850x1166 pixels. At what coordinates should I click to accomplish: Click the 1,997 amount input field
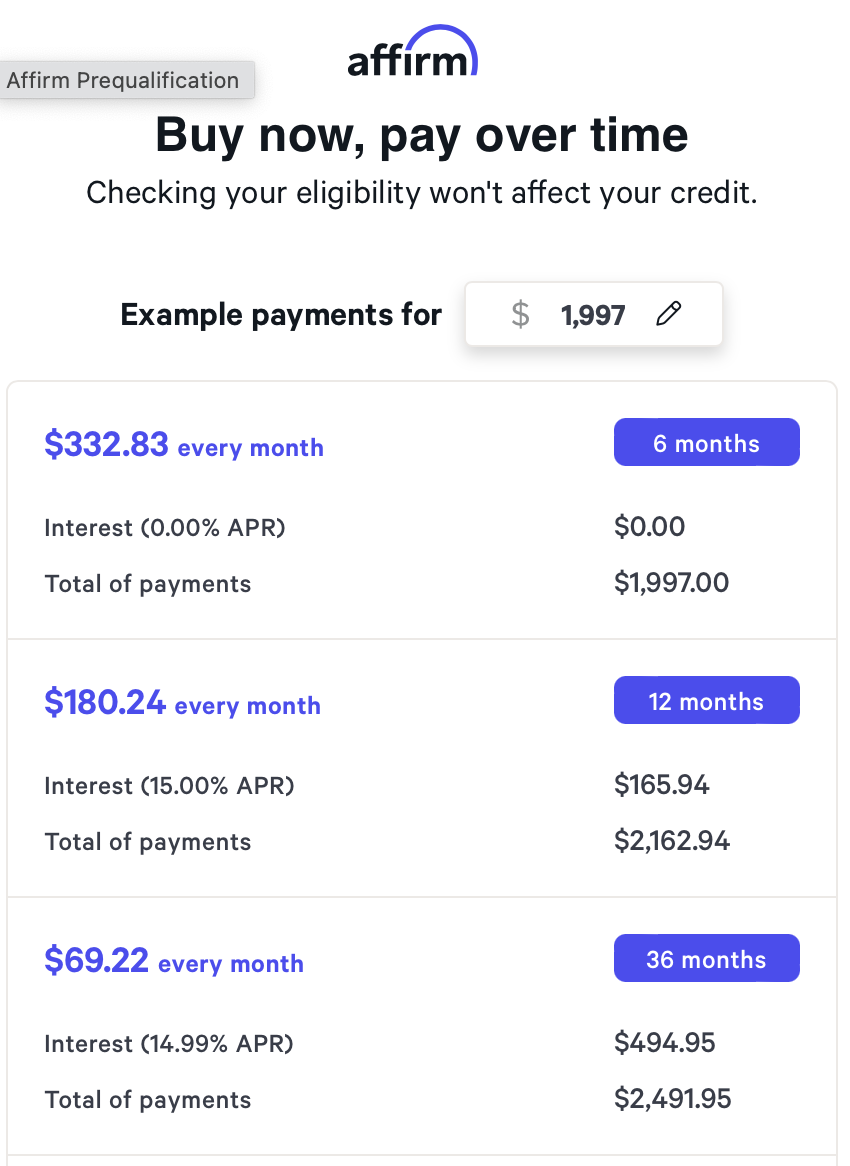click(x=593, y=316)
